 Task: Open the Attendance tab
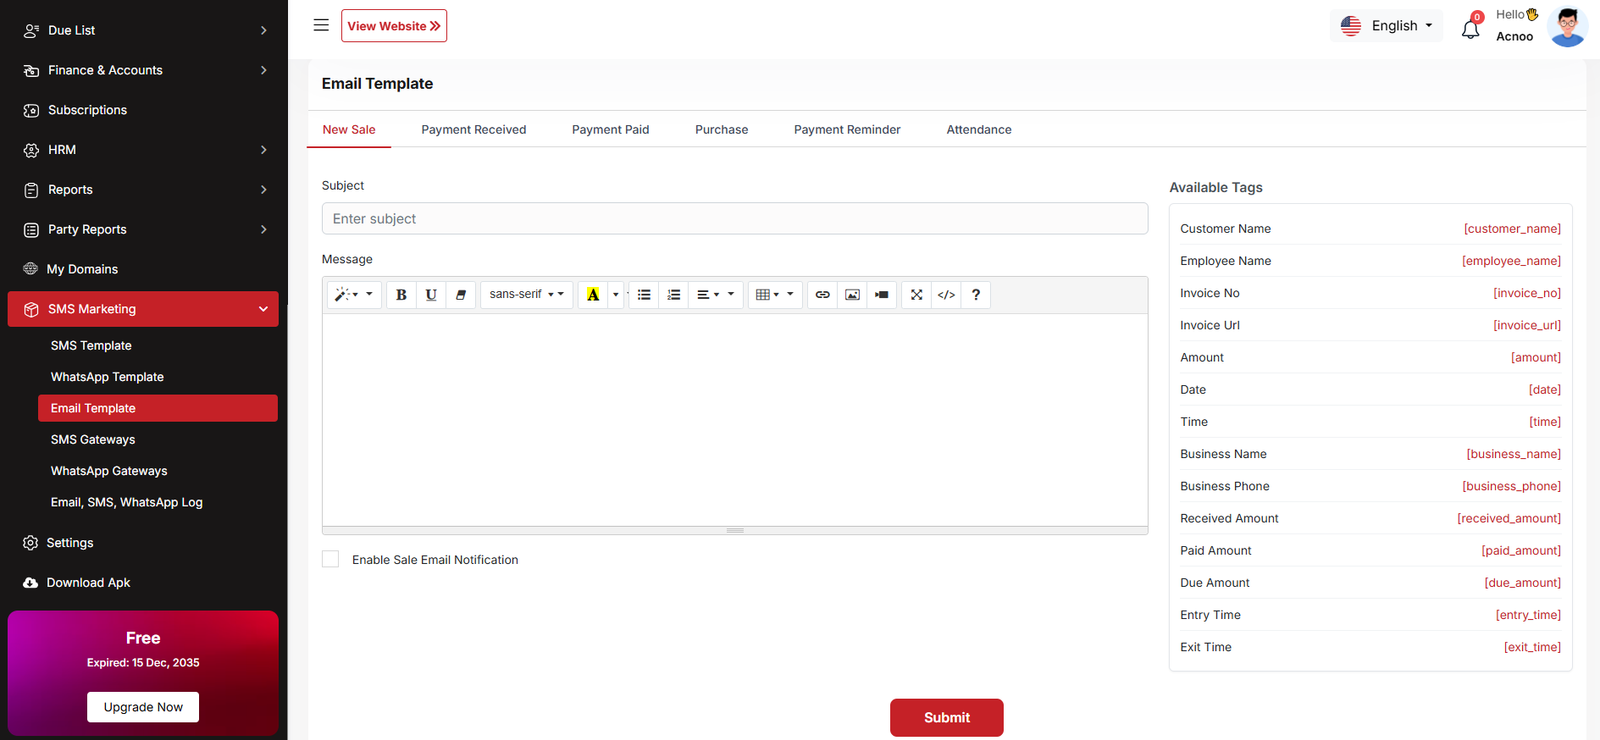(x=978, y=130)
